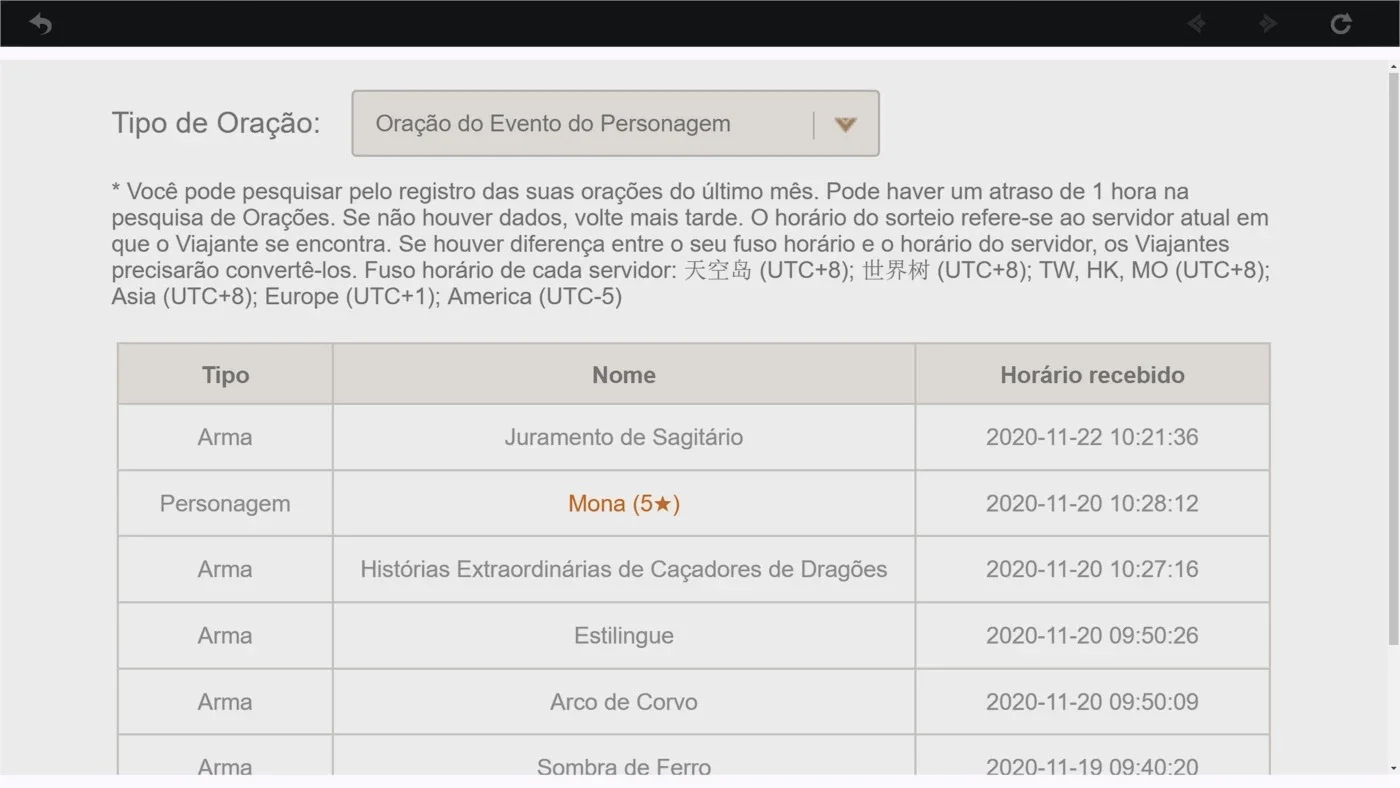Click Arma cell in Arco de Corvo row
The image size is (1400, 788).
[x=225, y=701]
